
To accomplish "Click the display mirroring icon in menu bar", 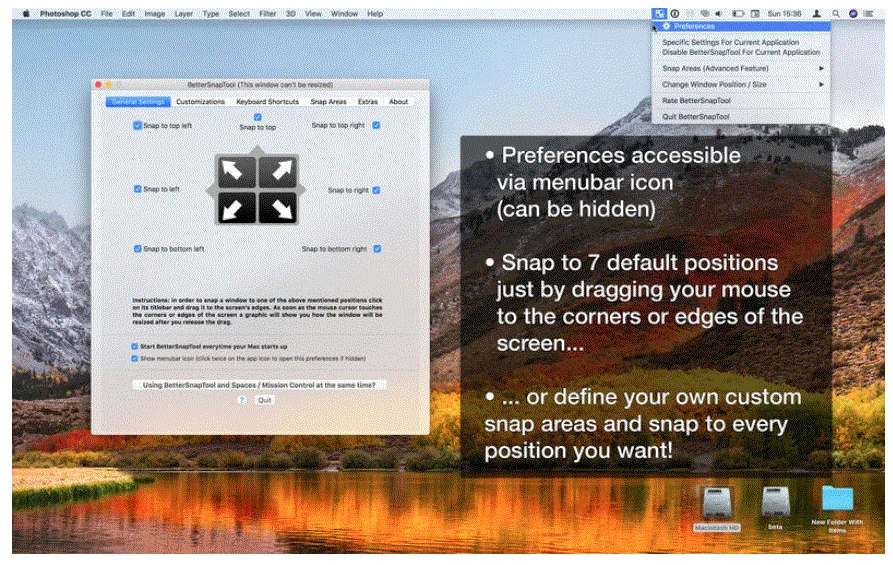I will pyautogui.click(x=755, y=14).
